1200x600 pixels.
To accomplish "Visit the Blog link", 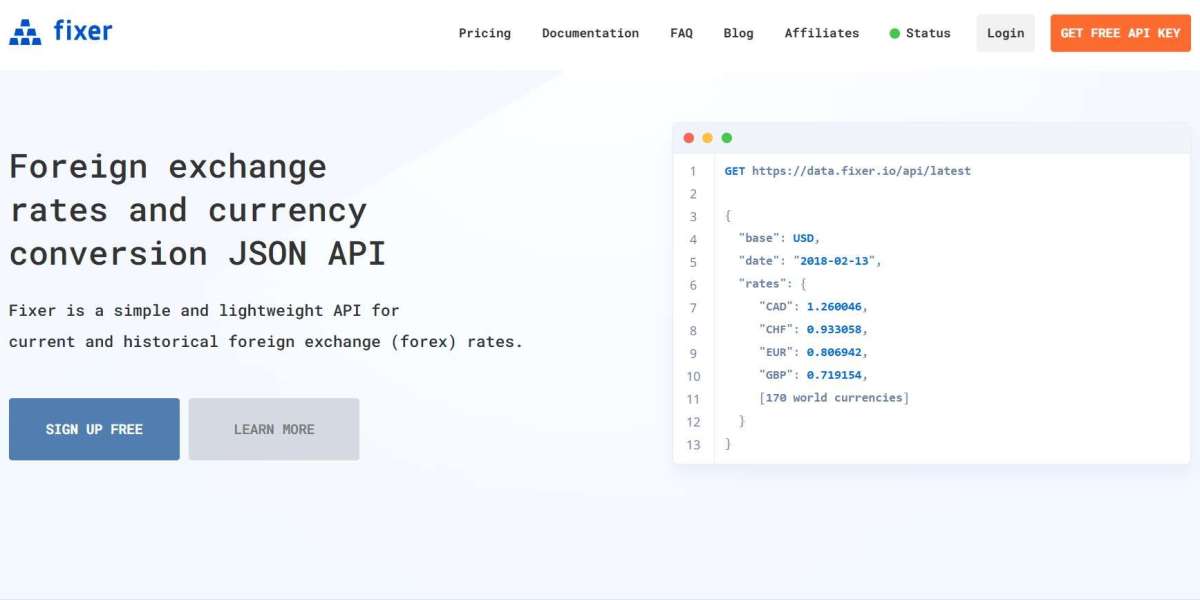I will (739, 33).
